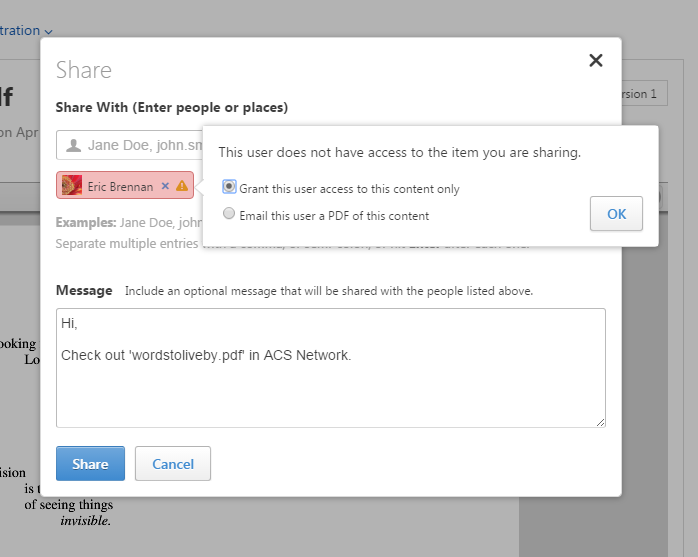Close the Share dialog with X
Viewport: 698px width, 557px height.
[x=596, y=60]
